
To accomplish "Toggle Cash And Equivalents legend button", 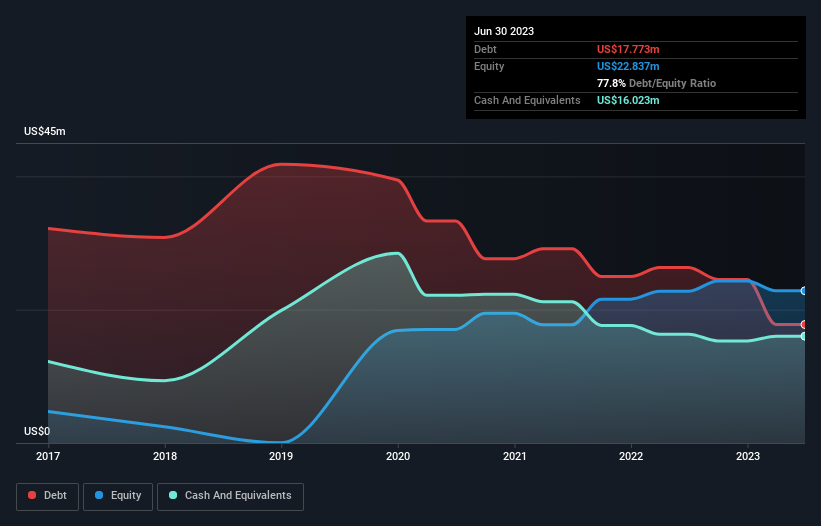I will pos(230,496).
